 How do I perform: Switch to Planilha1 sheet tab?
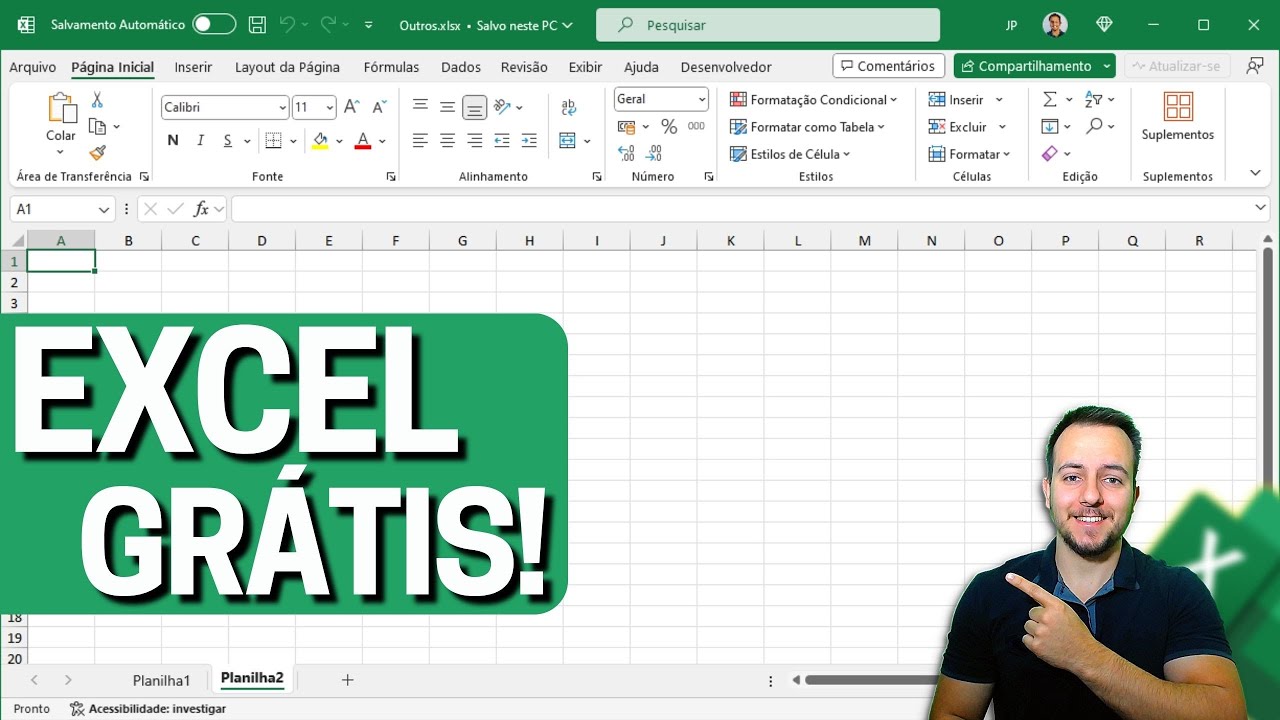point(161,680)
